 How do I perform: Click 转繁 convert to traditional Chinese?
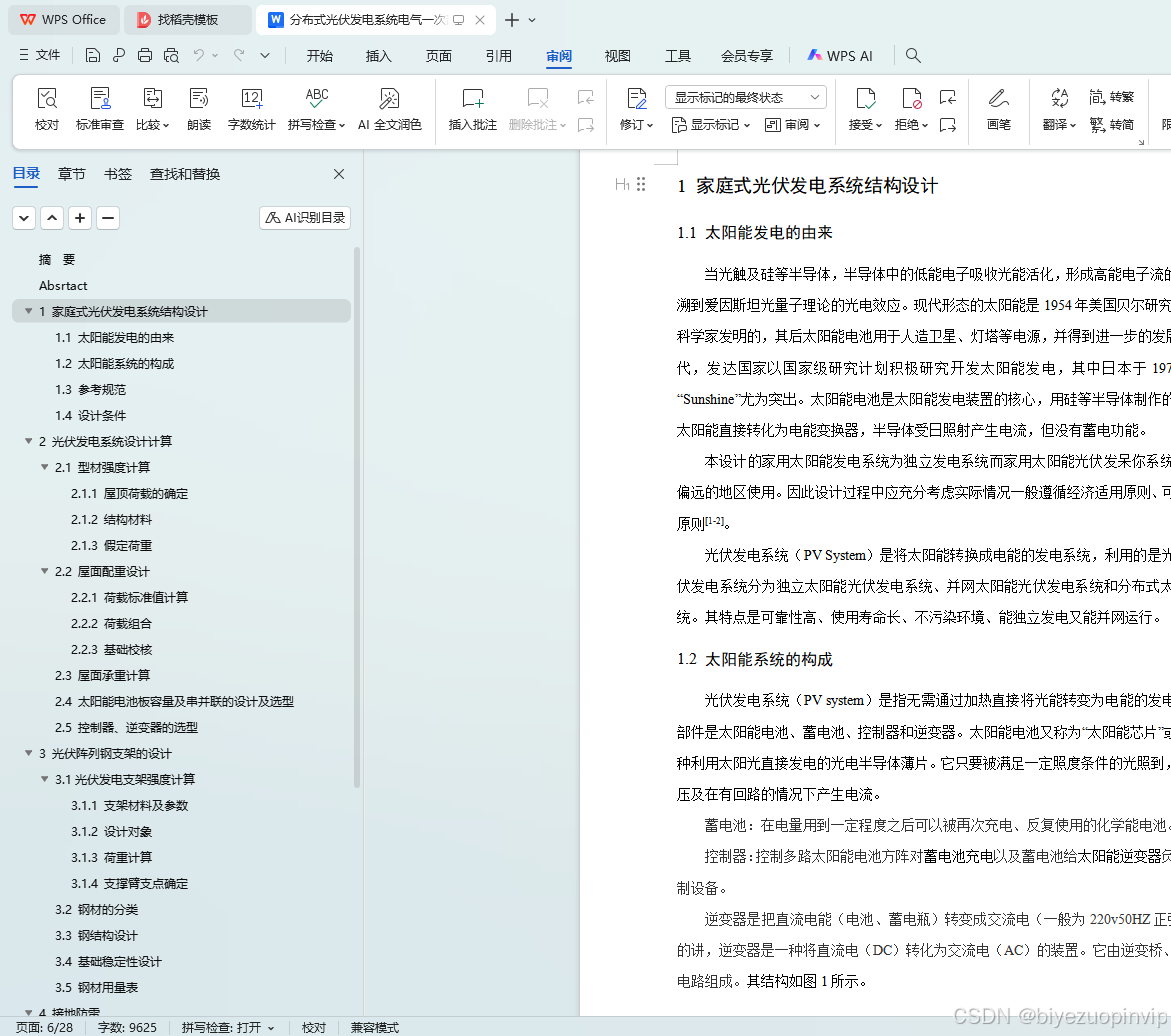[x=1111, y=97]
